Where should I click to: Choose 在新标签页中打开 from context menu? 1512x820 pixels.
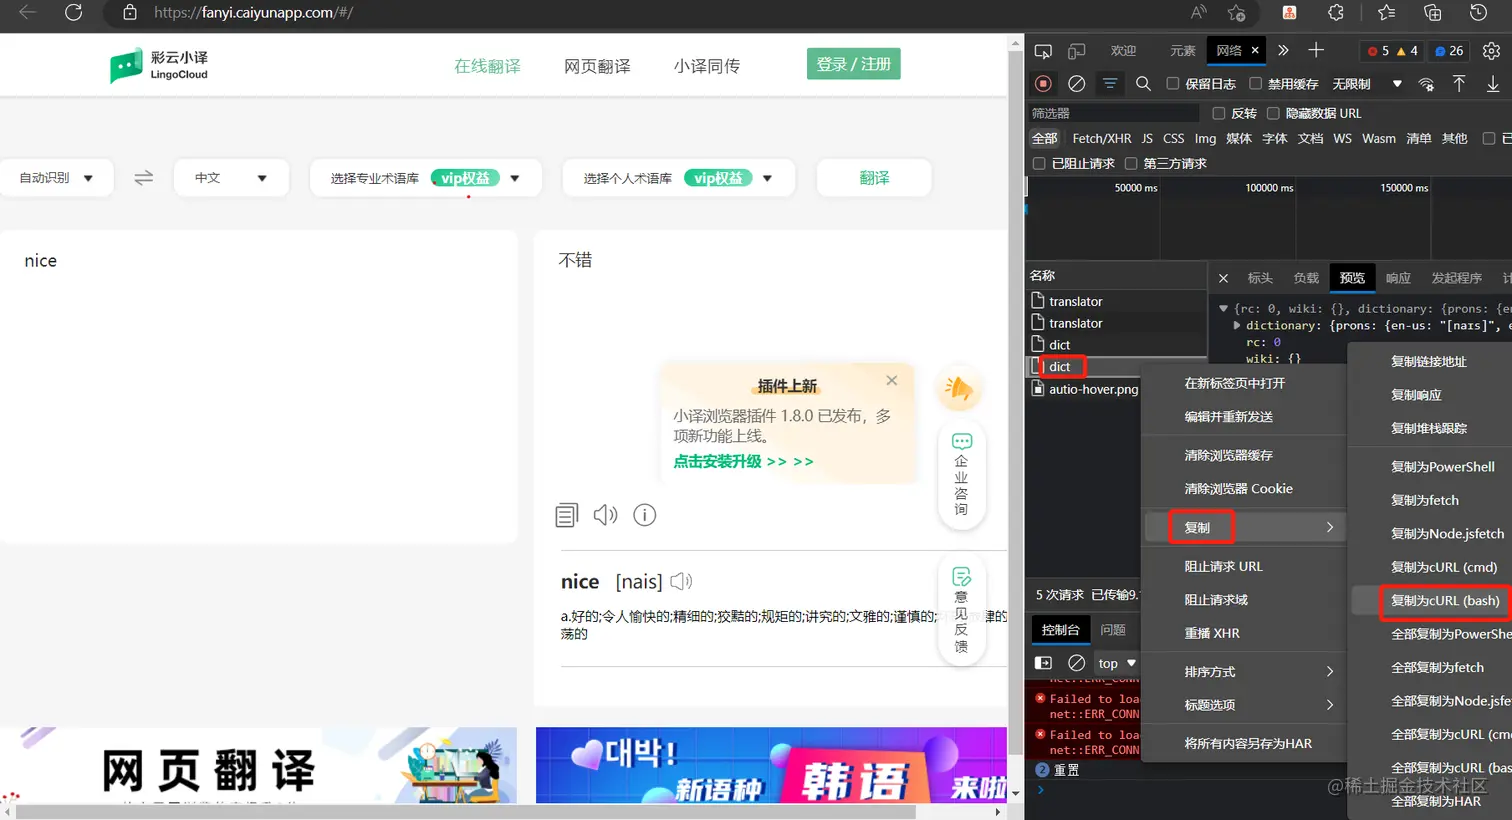(x=1235, y=383)
